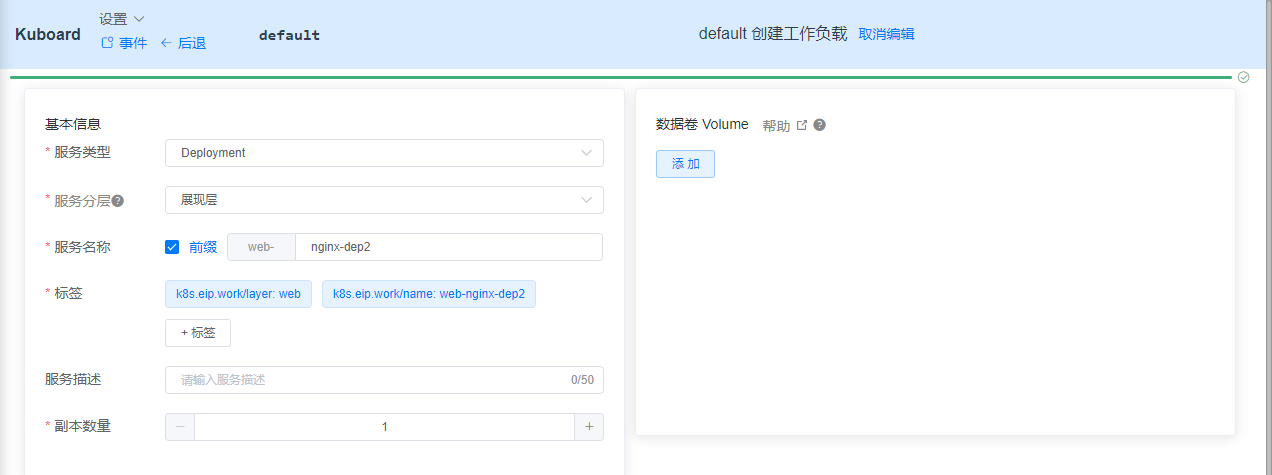Click 取消编辑 to cancel editing
1272x475 pixels.
tap(886, 34)
